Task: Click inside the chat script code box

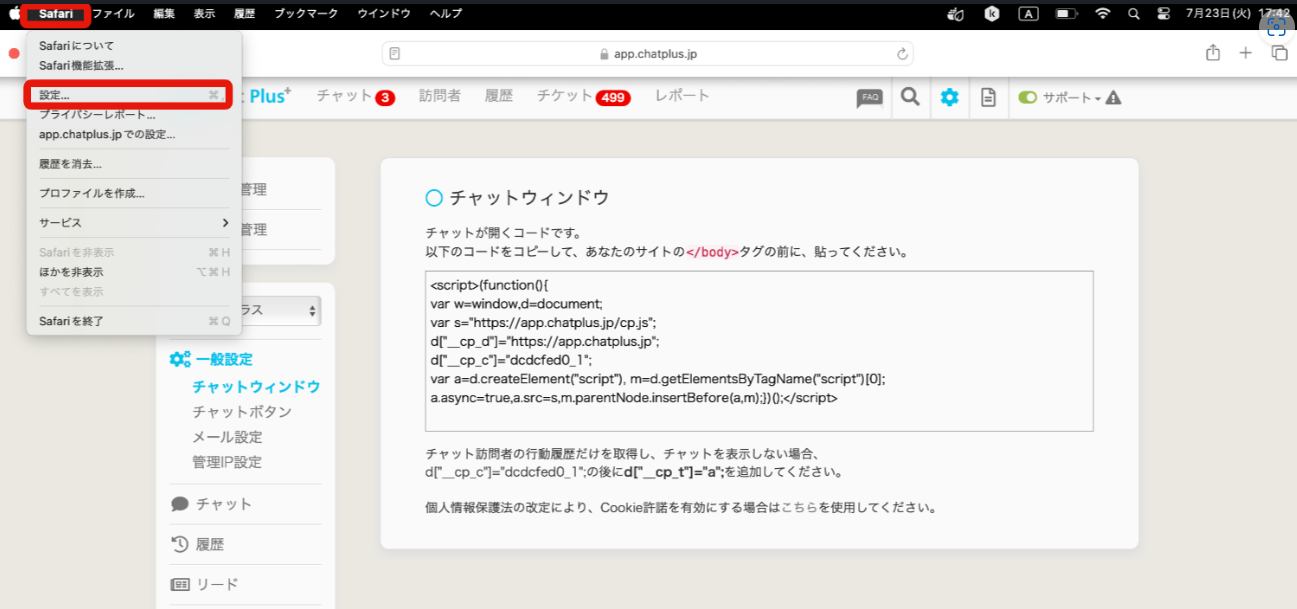Action: click(x=759, y=351)
